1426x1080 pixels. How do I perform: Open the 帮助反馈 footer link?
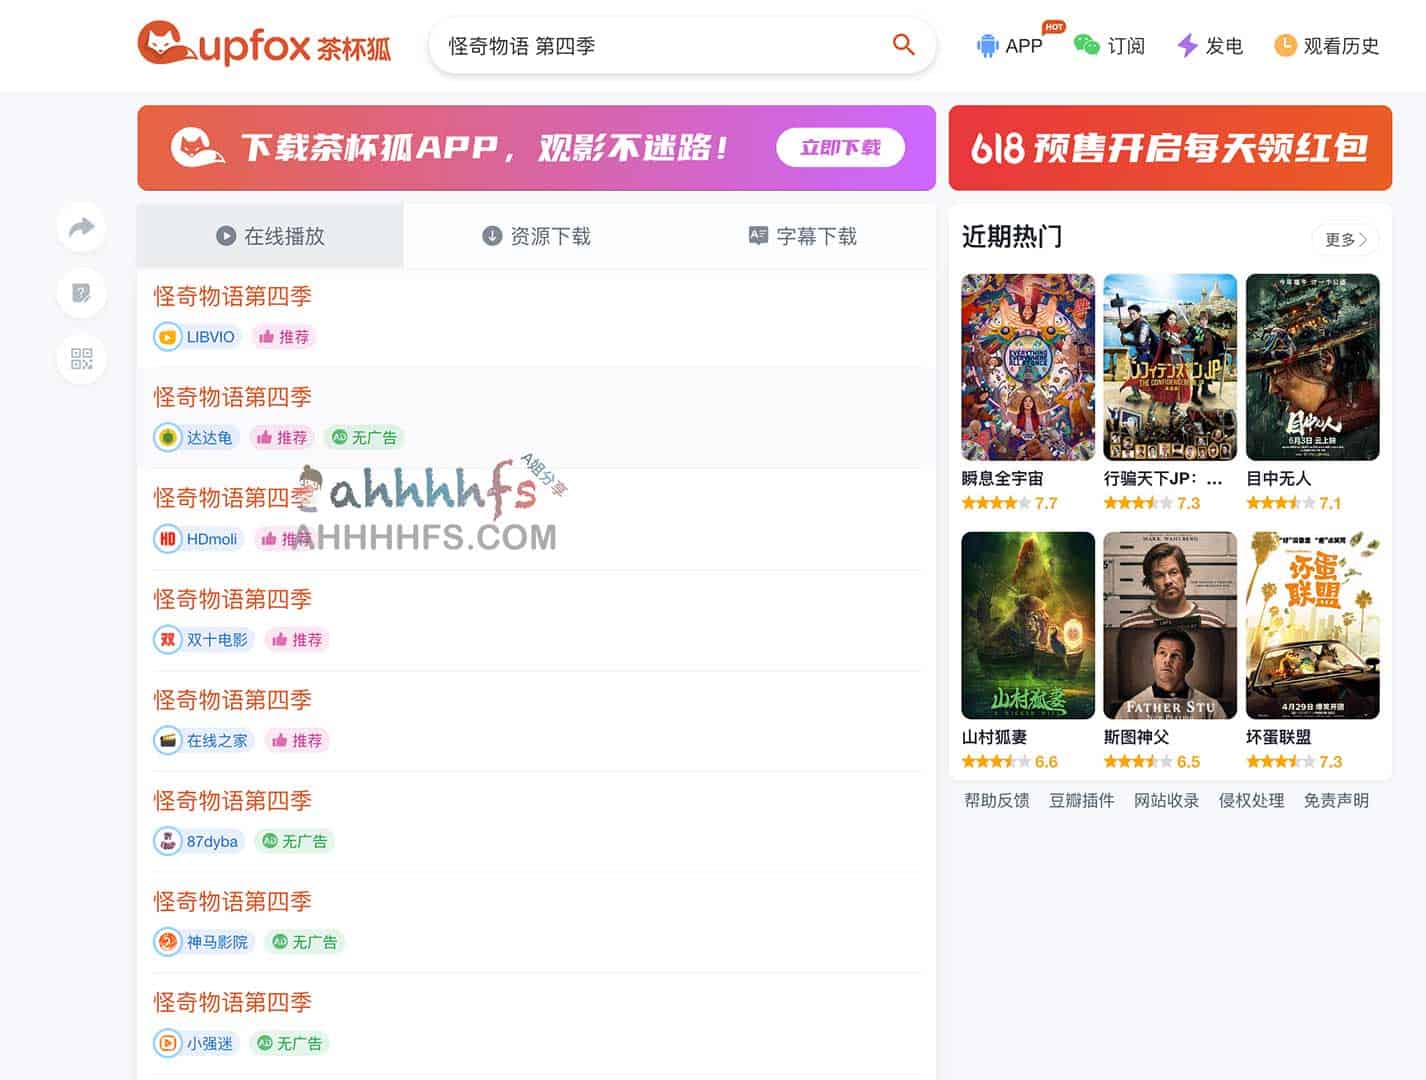[996, 800]
